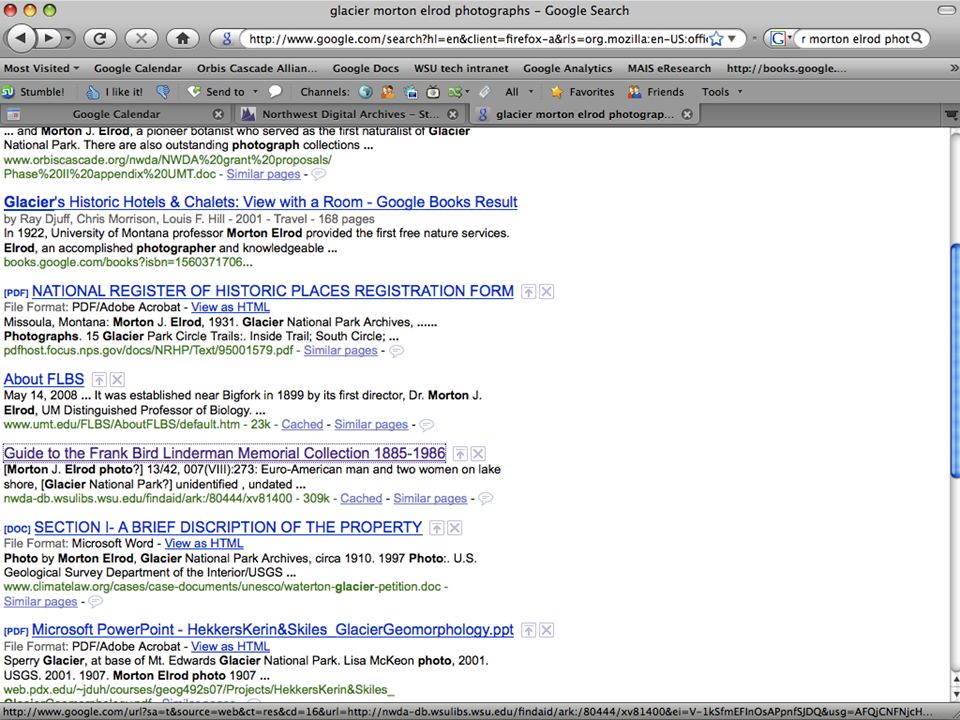The width and height of the screenshot is (960, 720).
Task: Open SECTION I- A BRIEF DISCRIPTION link
Action: [228, 527]
